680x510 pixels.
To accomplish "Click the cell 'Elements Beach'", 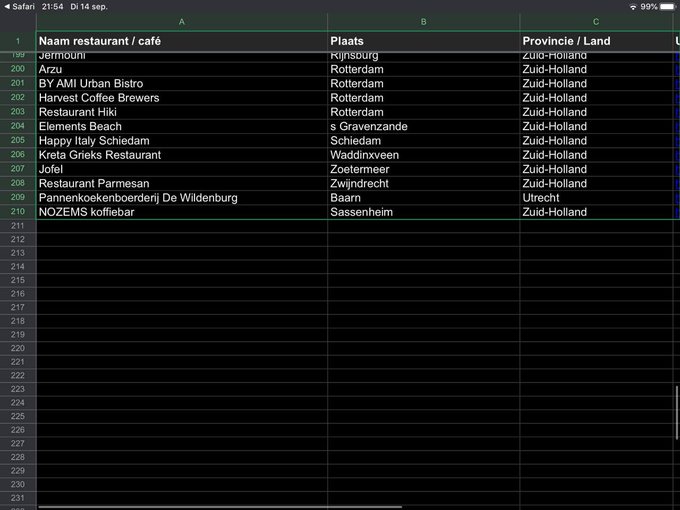I will [182, 127].
